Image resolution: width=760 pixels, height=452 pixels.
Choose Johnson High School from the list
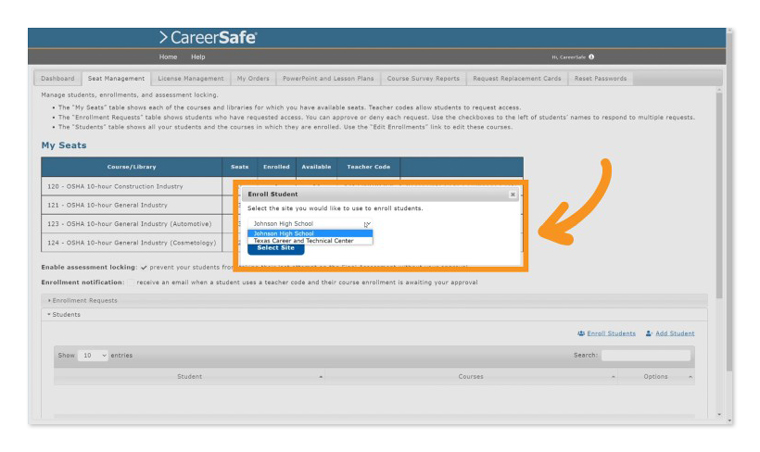(x=310, y=234)
